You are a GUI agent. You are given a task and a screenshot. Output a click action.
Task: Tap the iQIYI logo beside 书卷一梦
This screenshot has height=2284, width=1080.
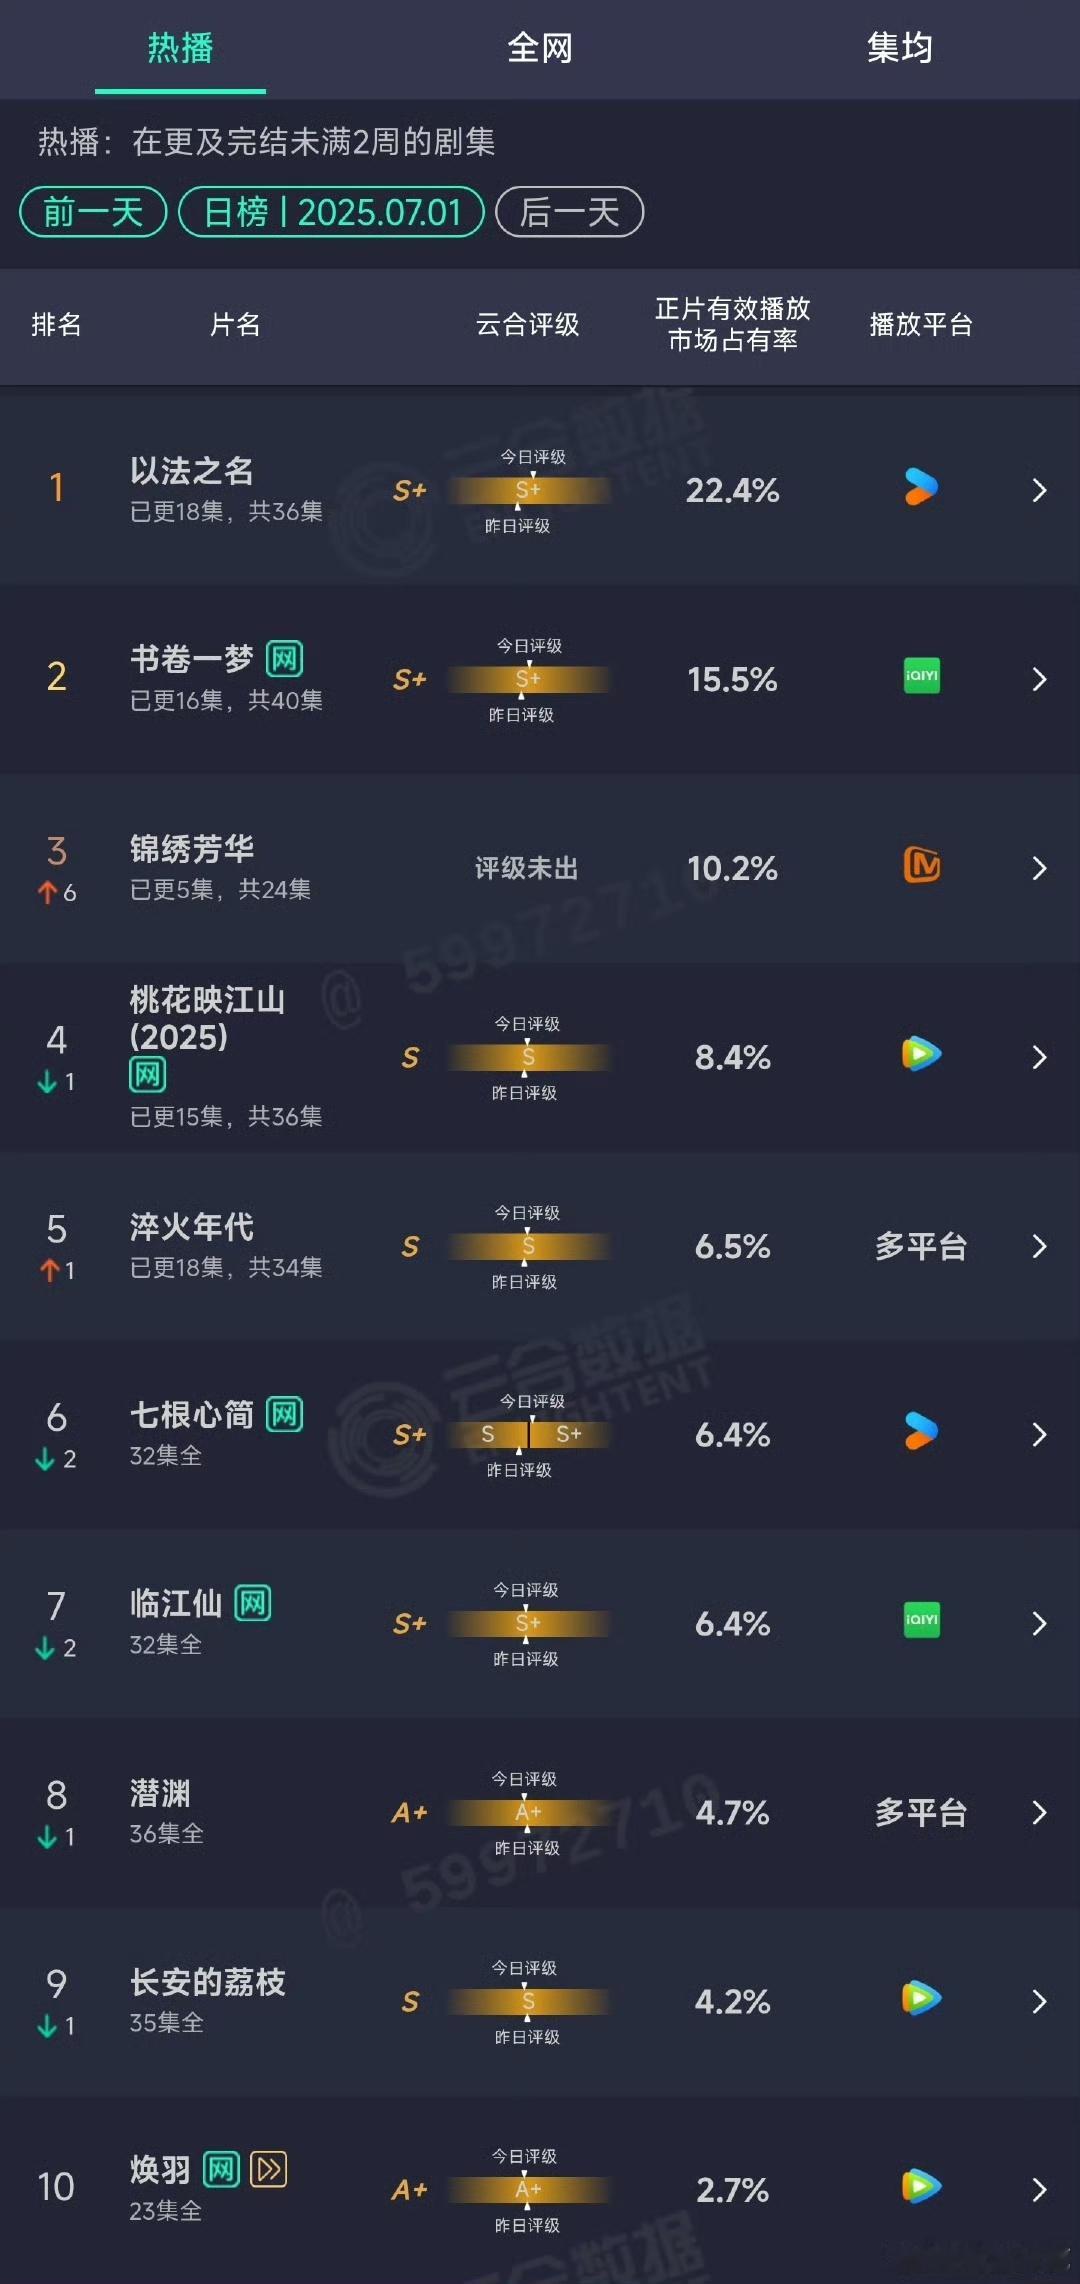pos(921,676)
